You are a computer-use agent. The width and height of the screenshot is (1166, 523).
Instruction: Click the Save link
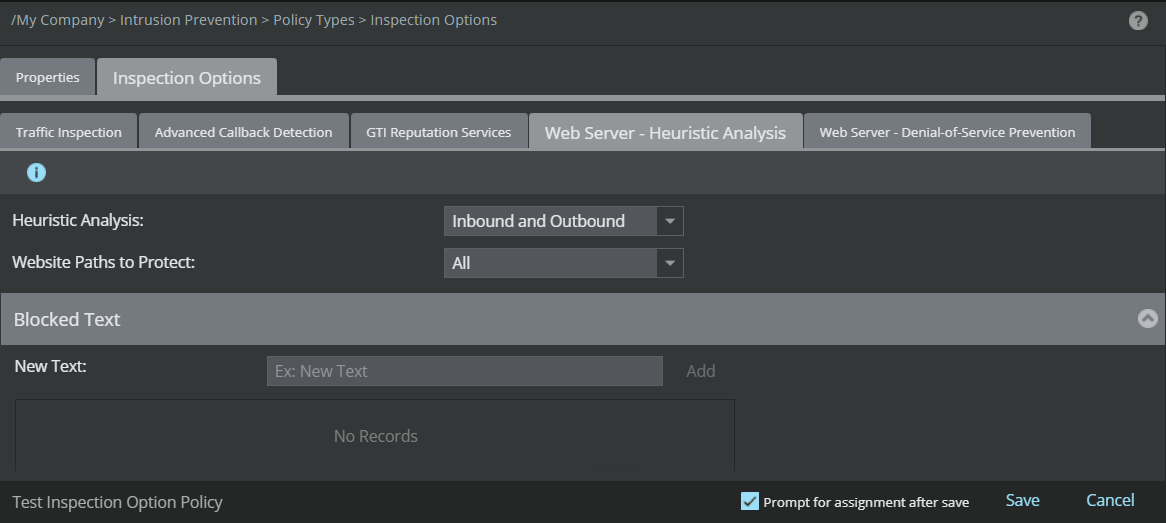1022,500
